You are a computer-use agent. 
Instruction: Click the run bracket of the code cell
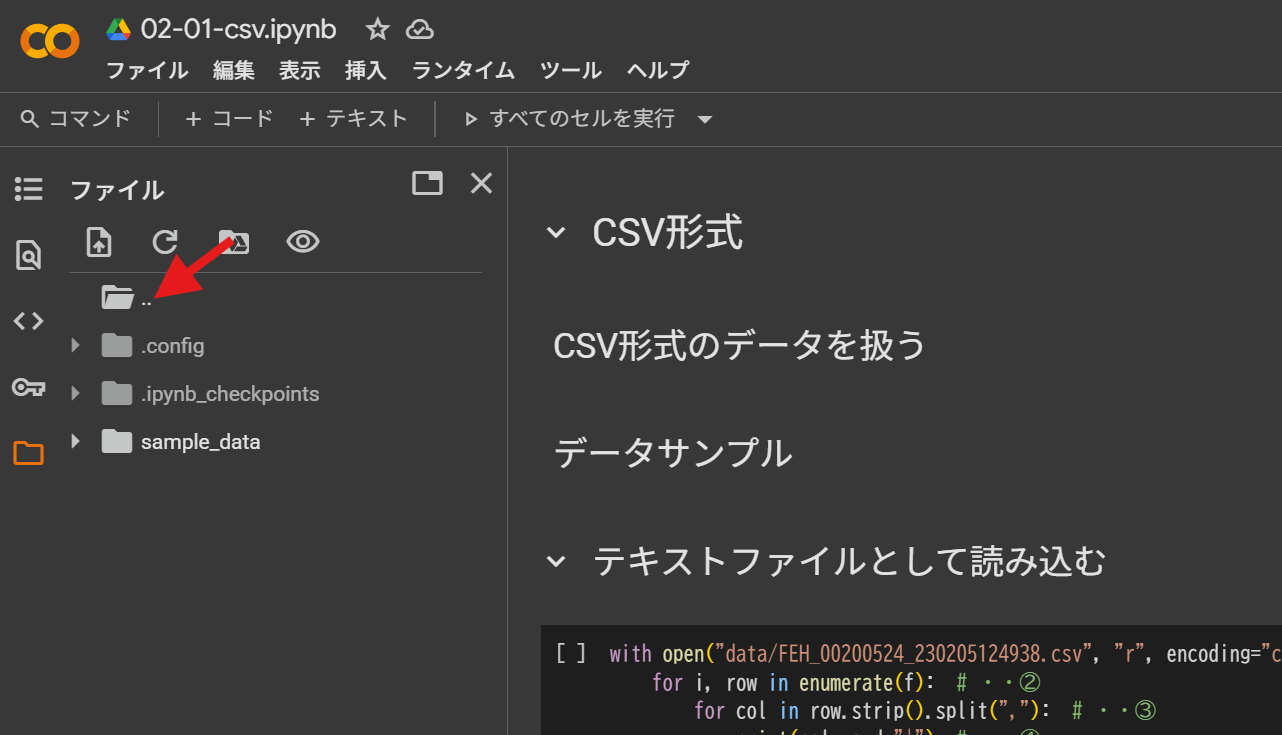(x=571, y=654)
